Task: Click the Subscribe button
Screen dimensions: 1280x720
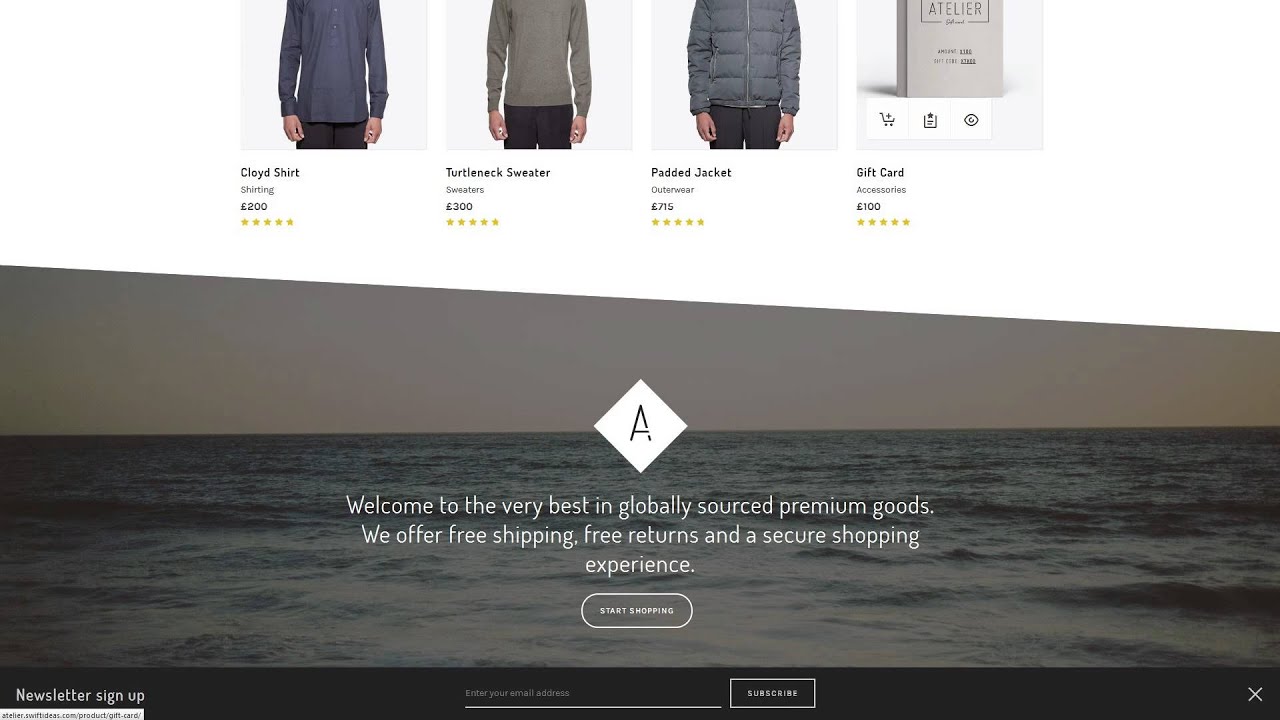Action: 773,693
